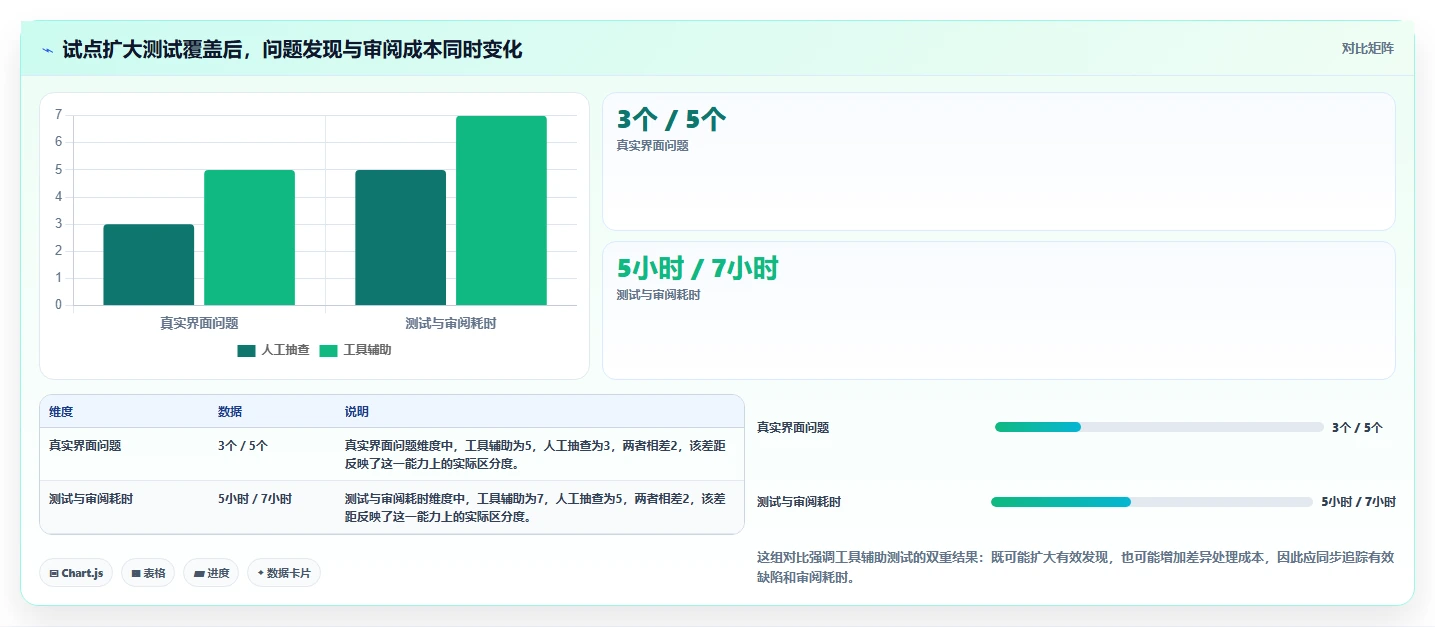Toggle the 人工抽查 legend swatch
Screen dimensions: 1435x627
point(246,351)
